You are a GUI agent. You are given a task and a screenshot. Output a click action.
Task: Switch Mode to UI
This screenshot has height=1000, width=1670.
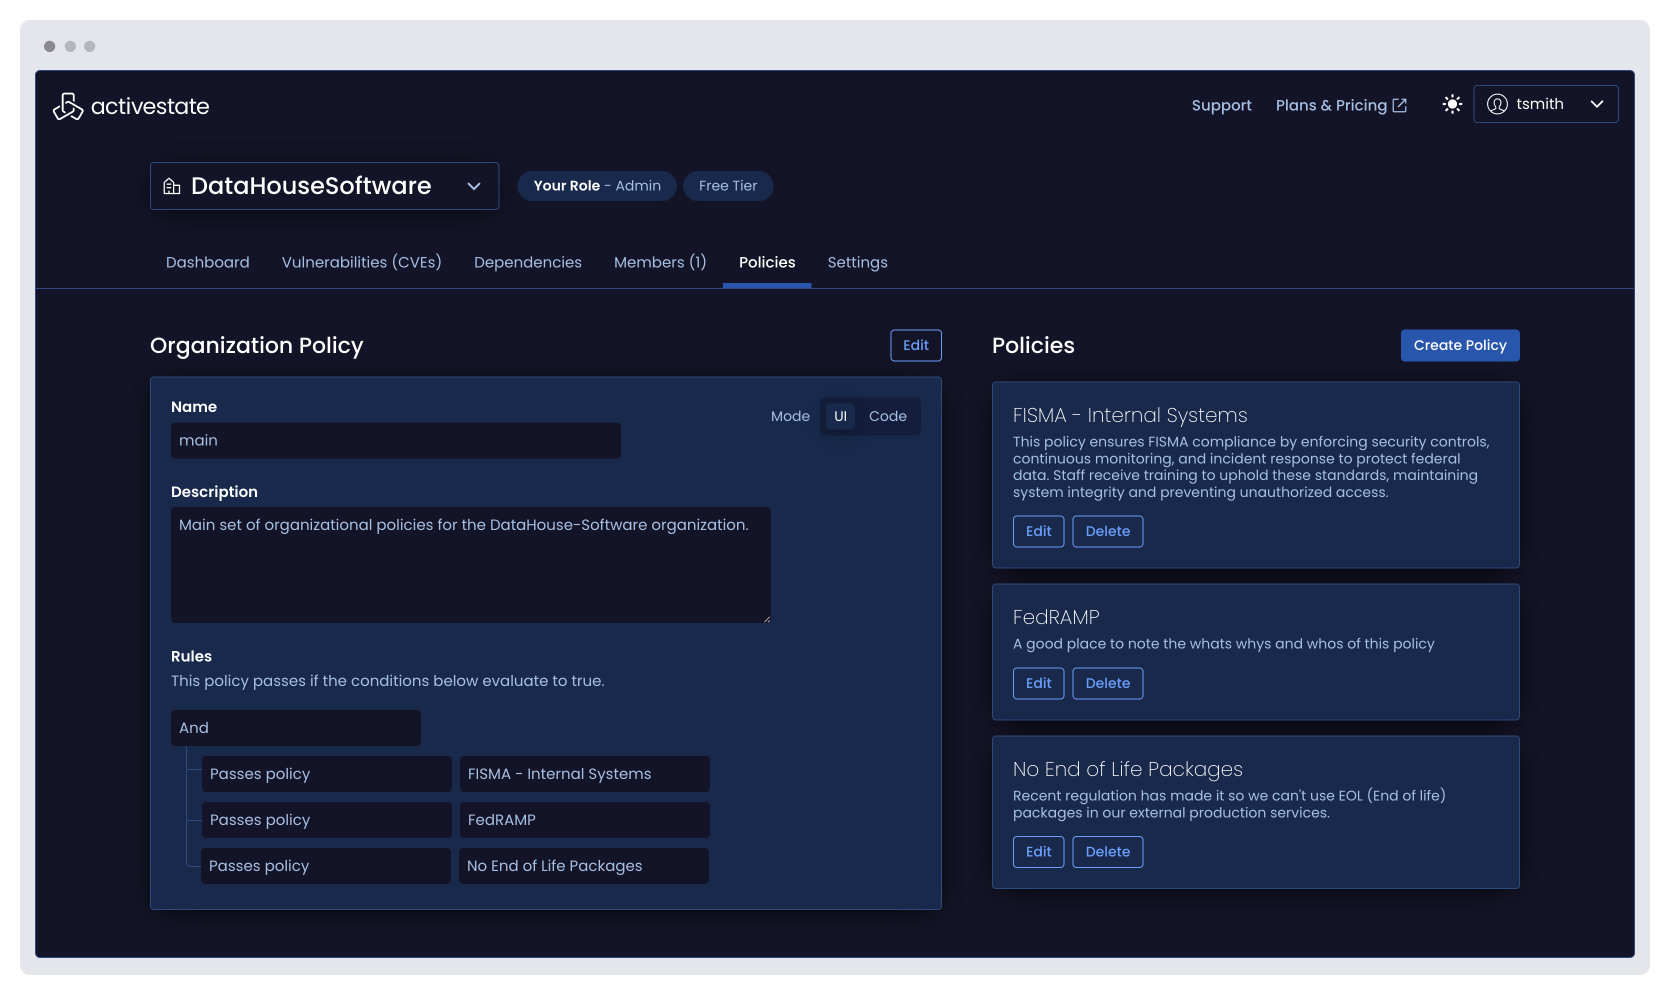point(840,416)
